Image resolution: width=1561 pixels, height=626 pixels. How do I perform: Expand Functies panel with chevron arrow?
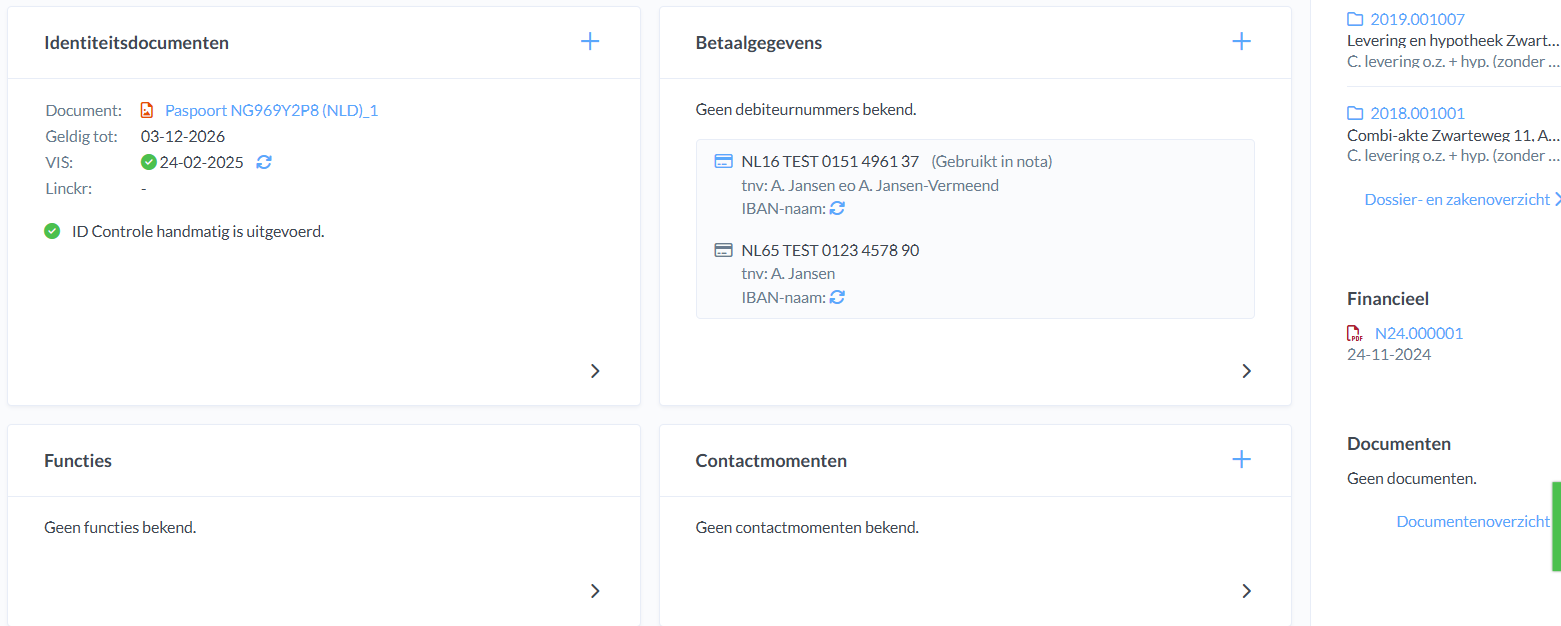[595, 591]
